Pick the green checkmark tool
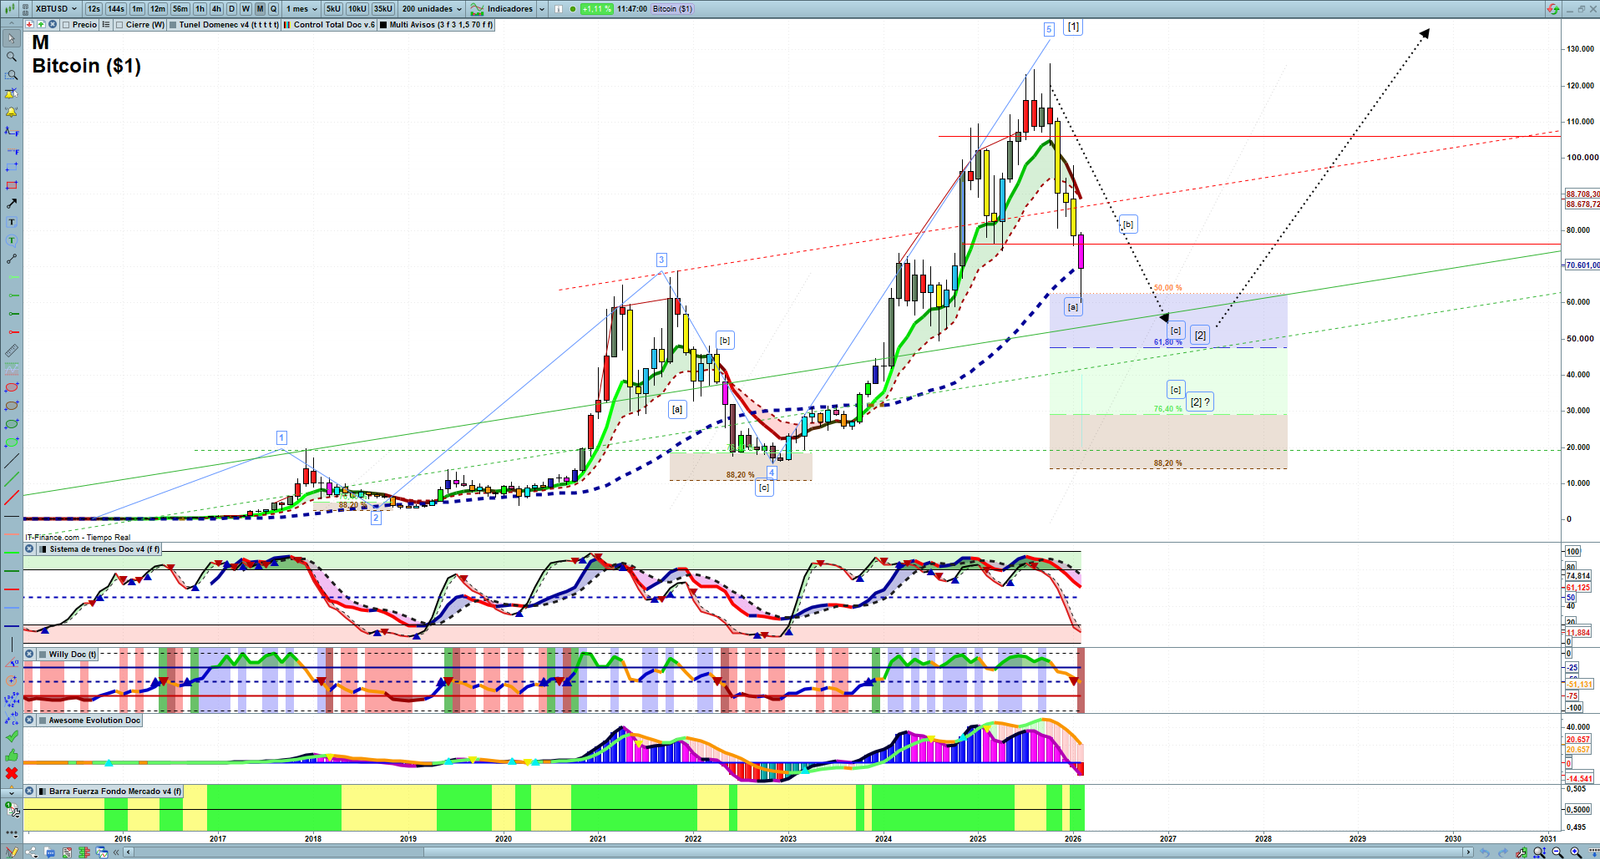 click(12, 737)
